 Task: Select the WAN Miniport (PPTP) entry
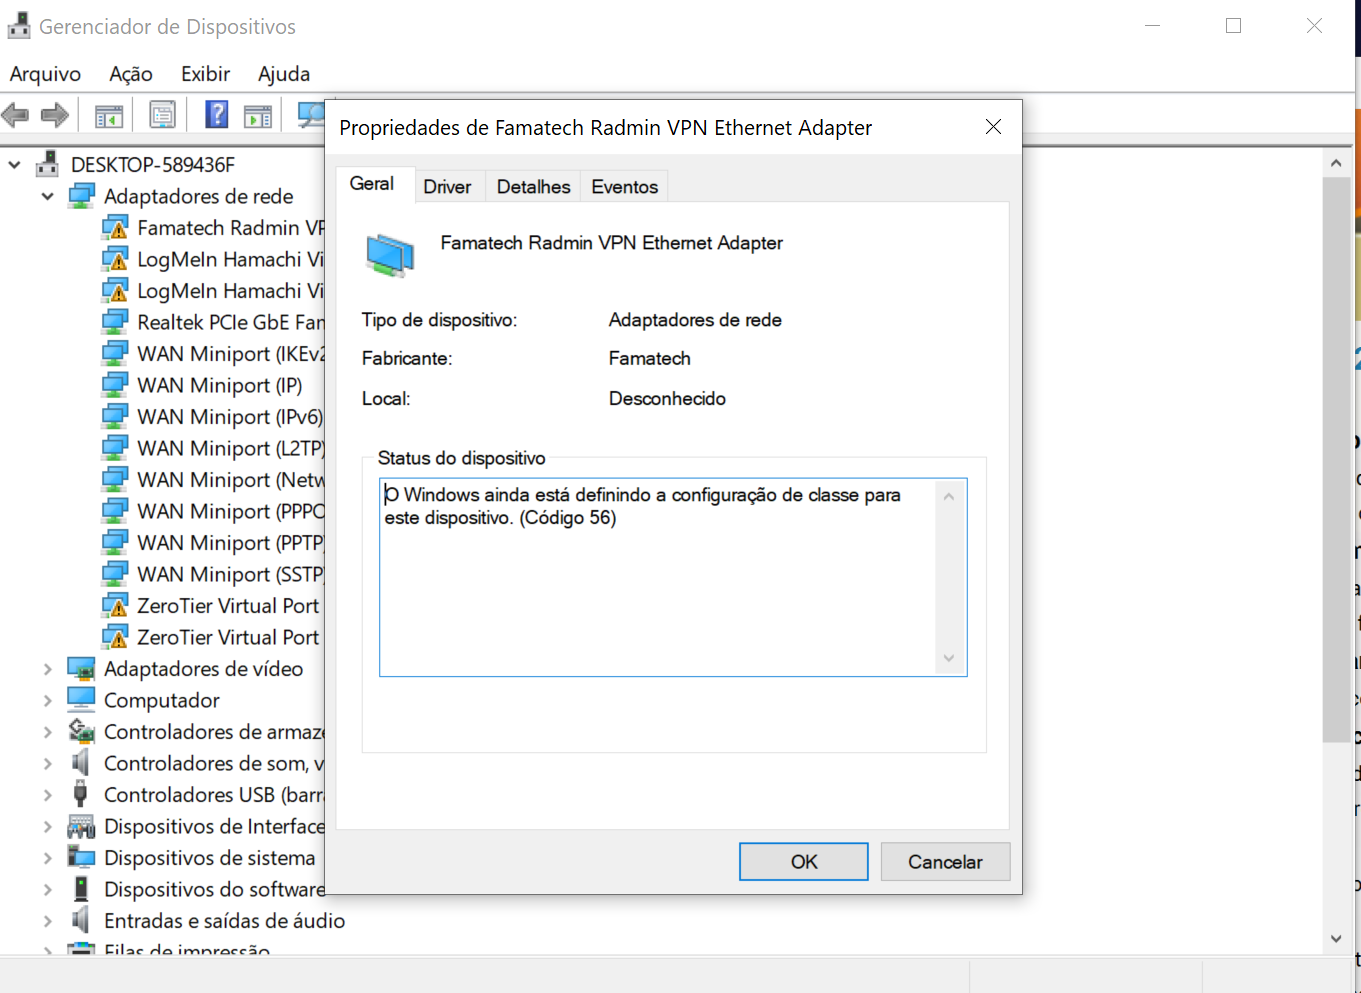click(x=213, y=543)
